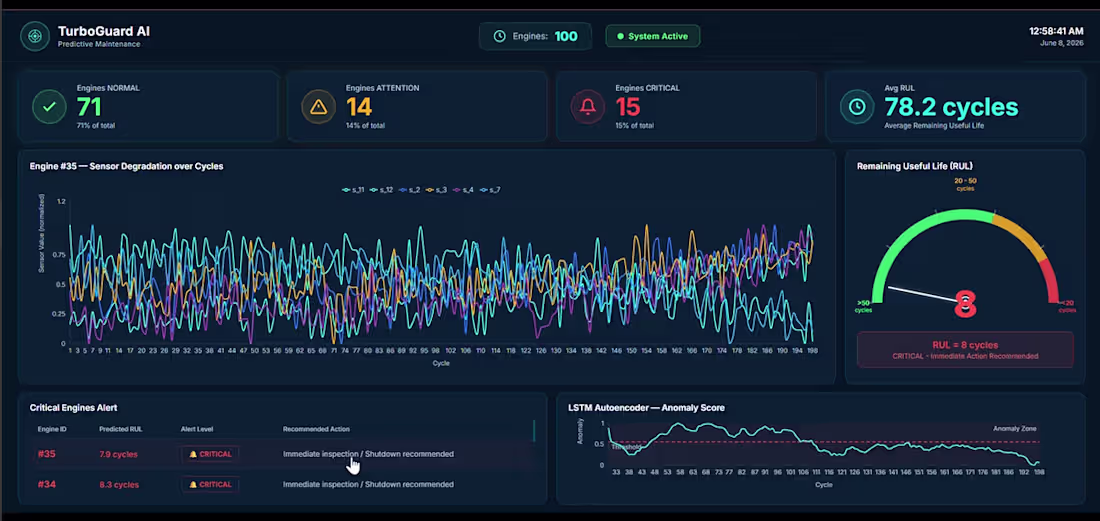Click the Anomaly Zone label
1100x521 pixels.
(1014, 428)
